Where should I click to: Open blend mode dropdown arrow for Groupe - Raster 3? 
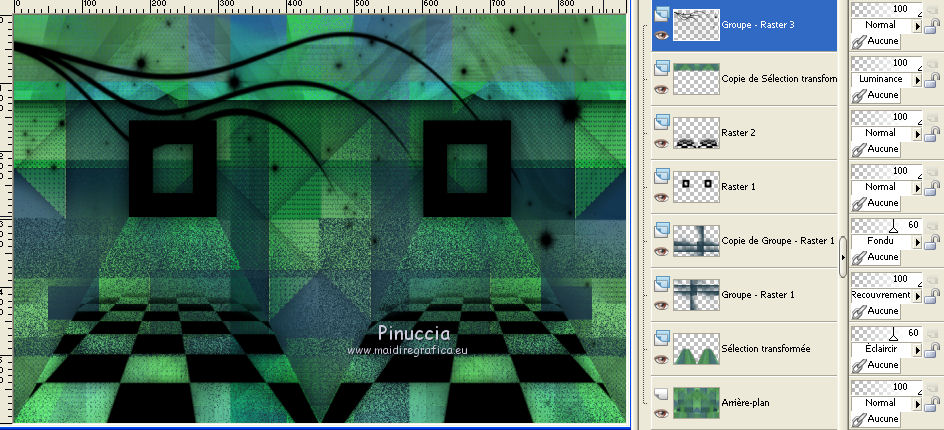(918, 26)
